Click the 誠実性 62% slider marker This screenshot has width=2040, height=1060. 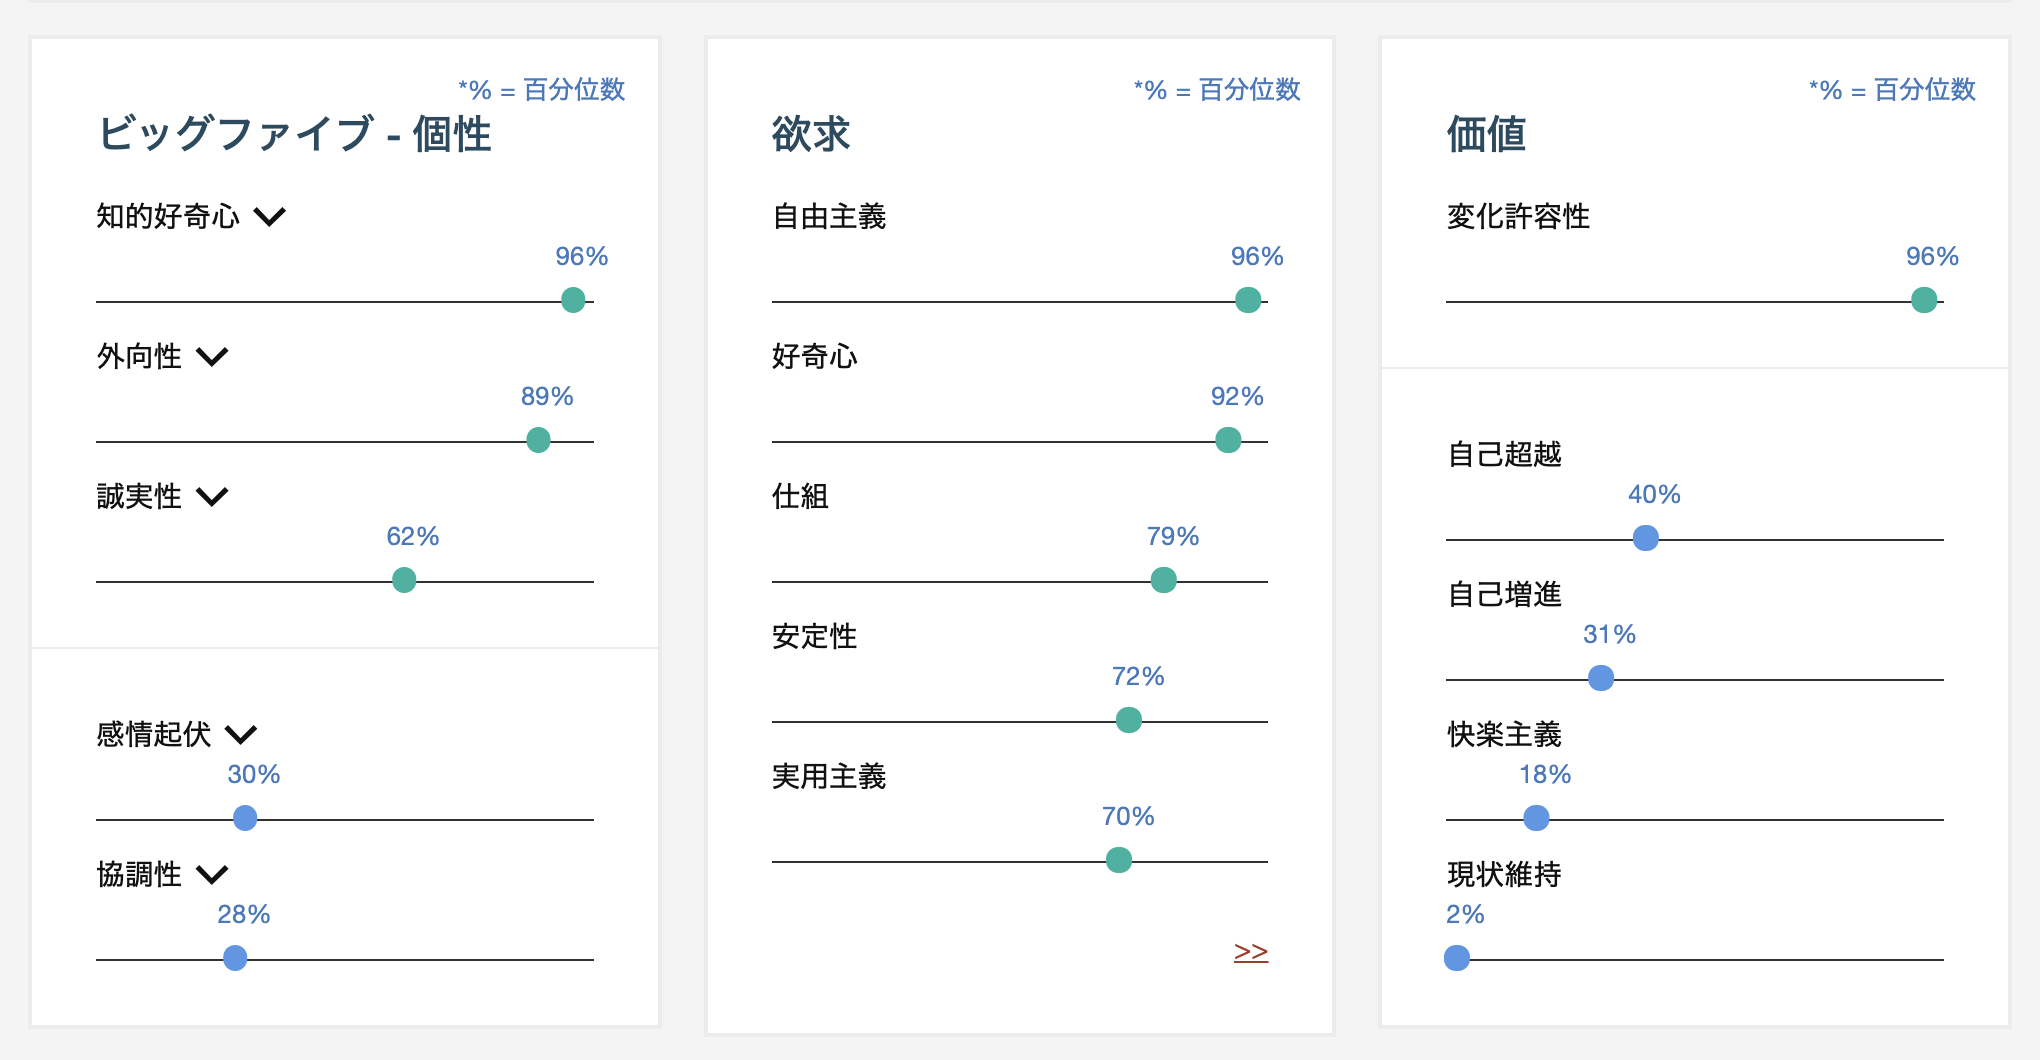point(404,580)
